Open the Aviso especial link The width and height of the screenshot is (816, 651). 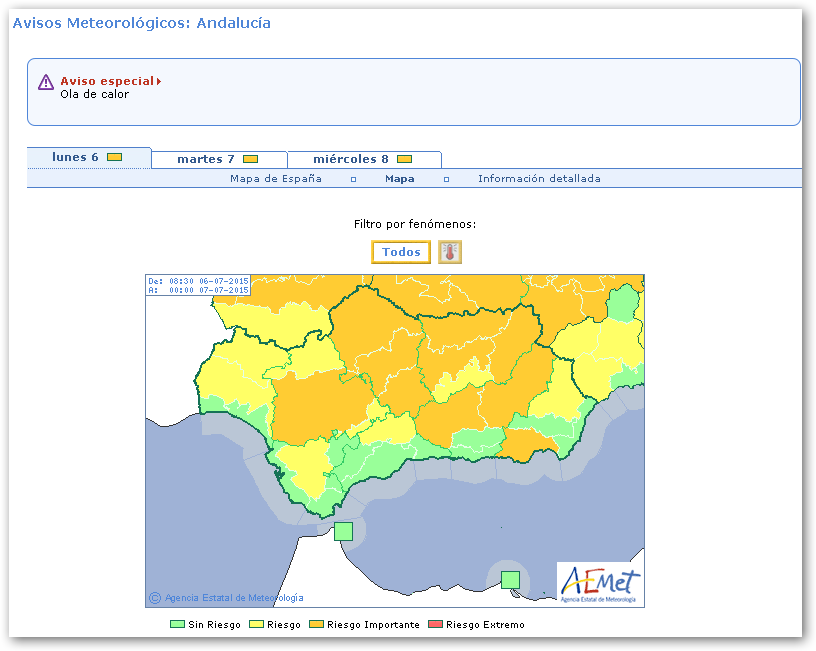click(x=106, y=81)
